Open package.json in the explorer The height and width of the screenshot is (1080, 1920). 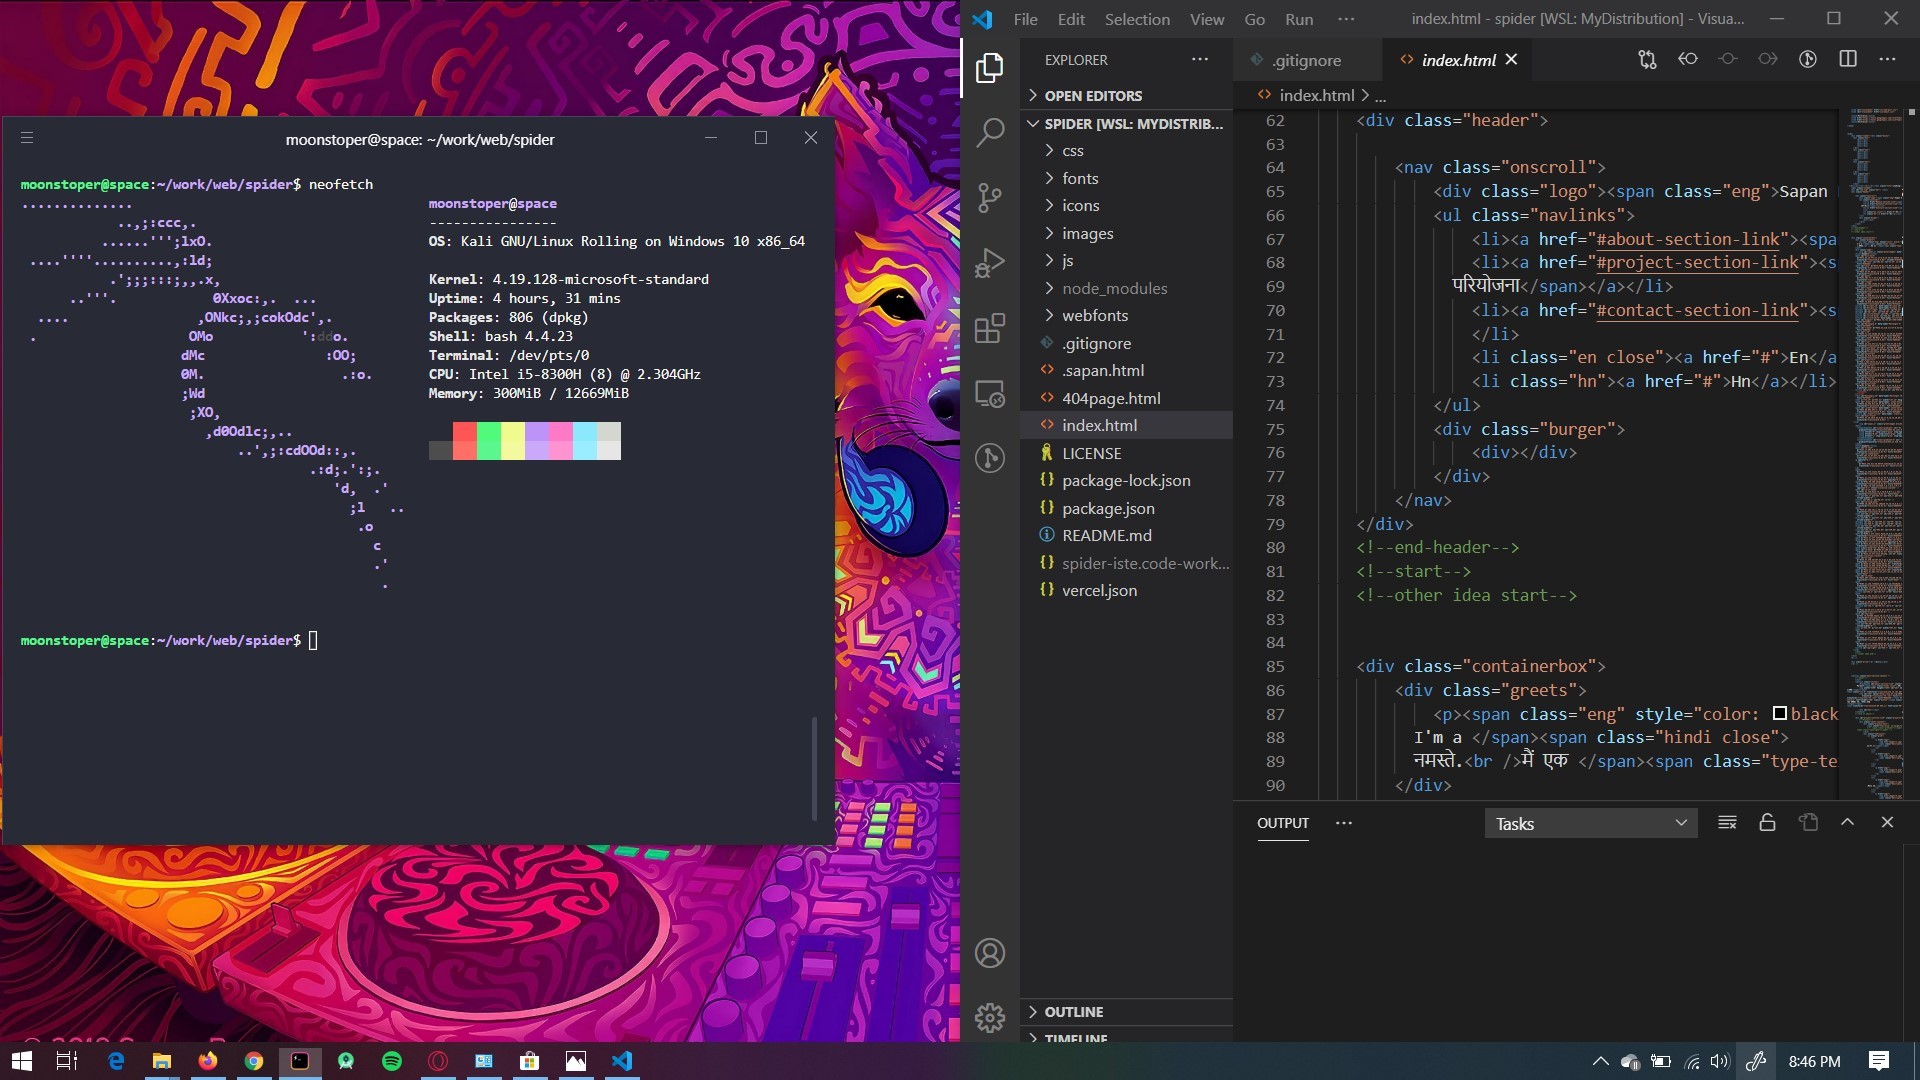click(x=1108, y=508)
